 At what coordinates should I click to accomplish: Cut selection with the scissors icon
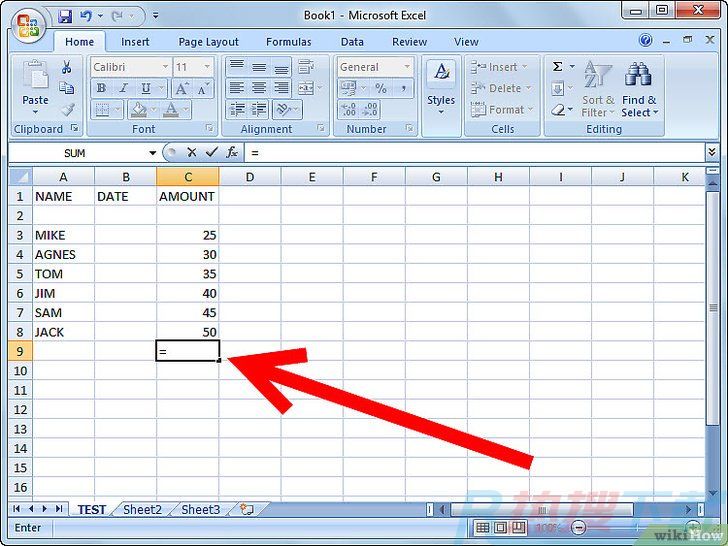(x=66, y=67)
